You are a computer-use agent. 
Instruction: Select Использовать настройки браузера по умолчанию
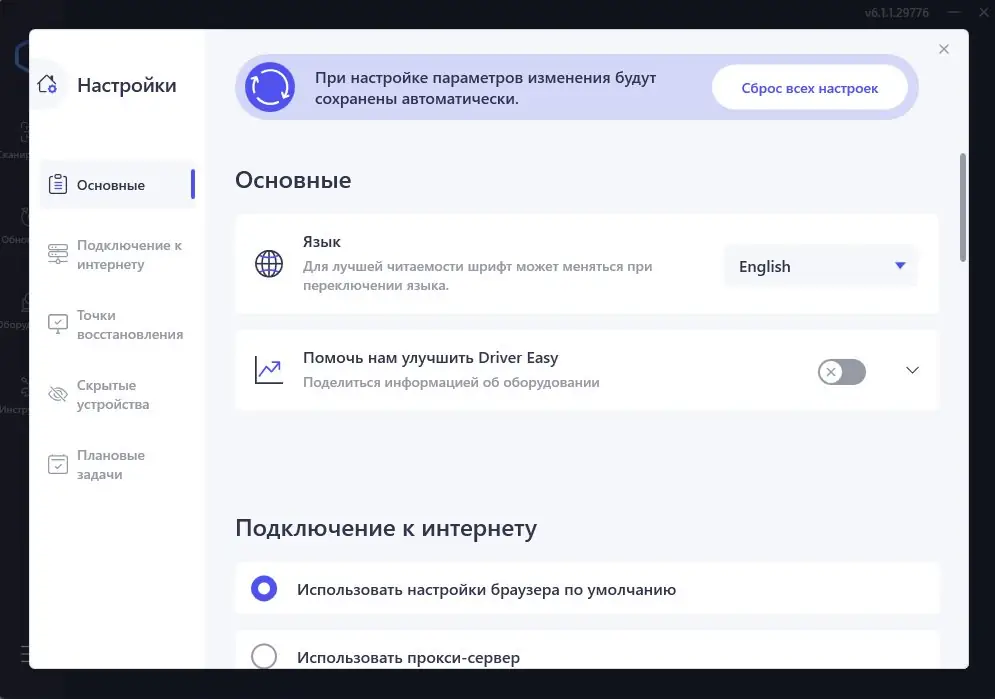[264, 588]
